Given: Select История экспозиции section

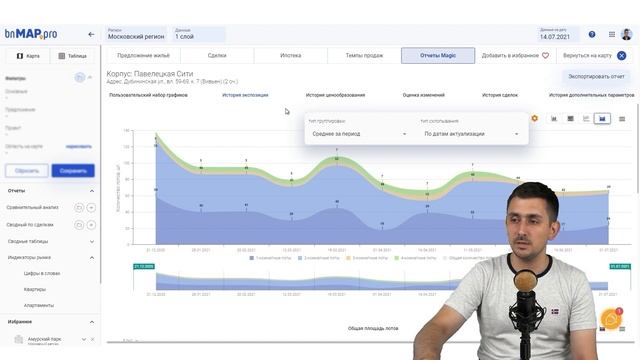Looking at the screenshot, I should click(x=245, y=95).
